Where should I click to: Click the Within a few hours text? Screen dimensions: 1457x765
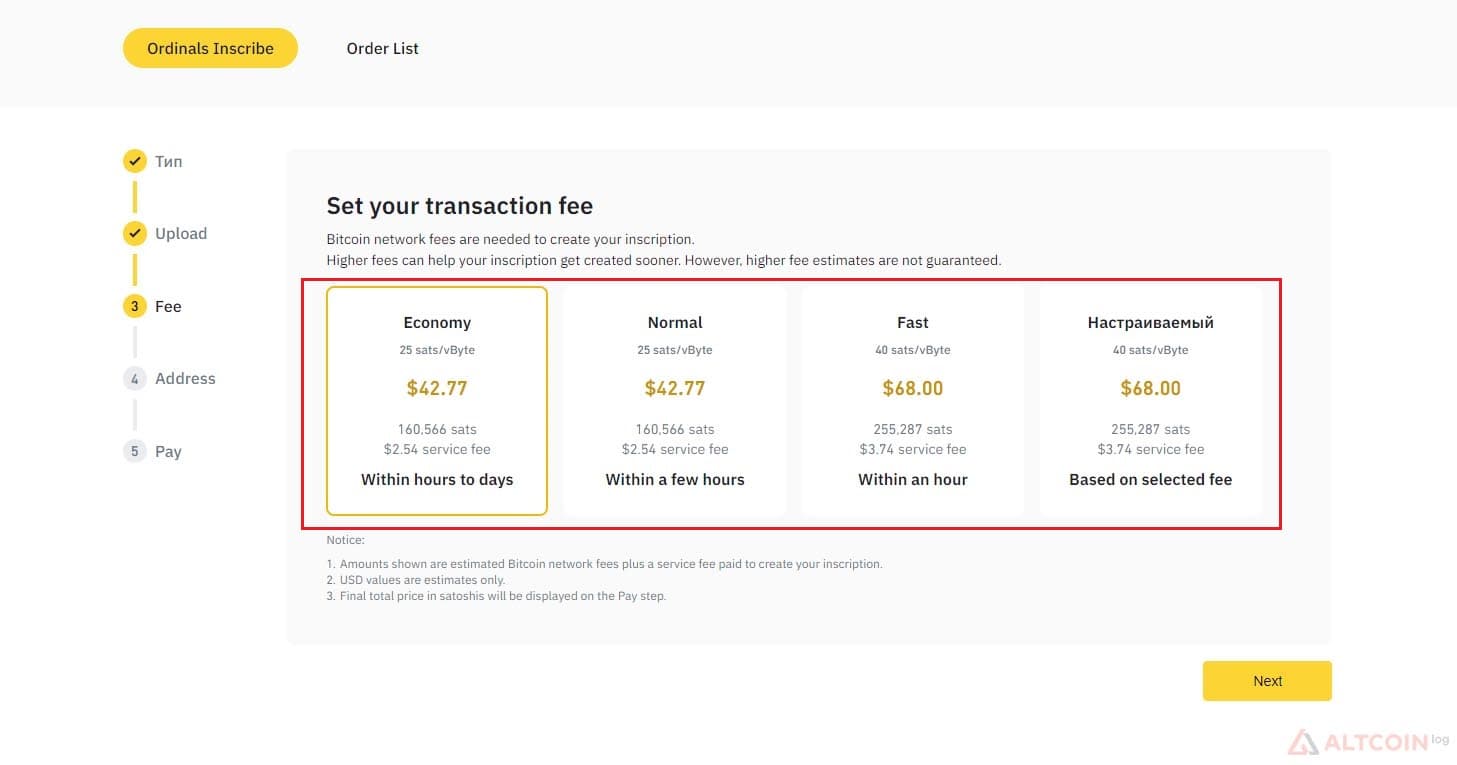coord(675,480)
